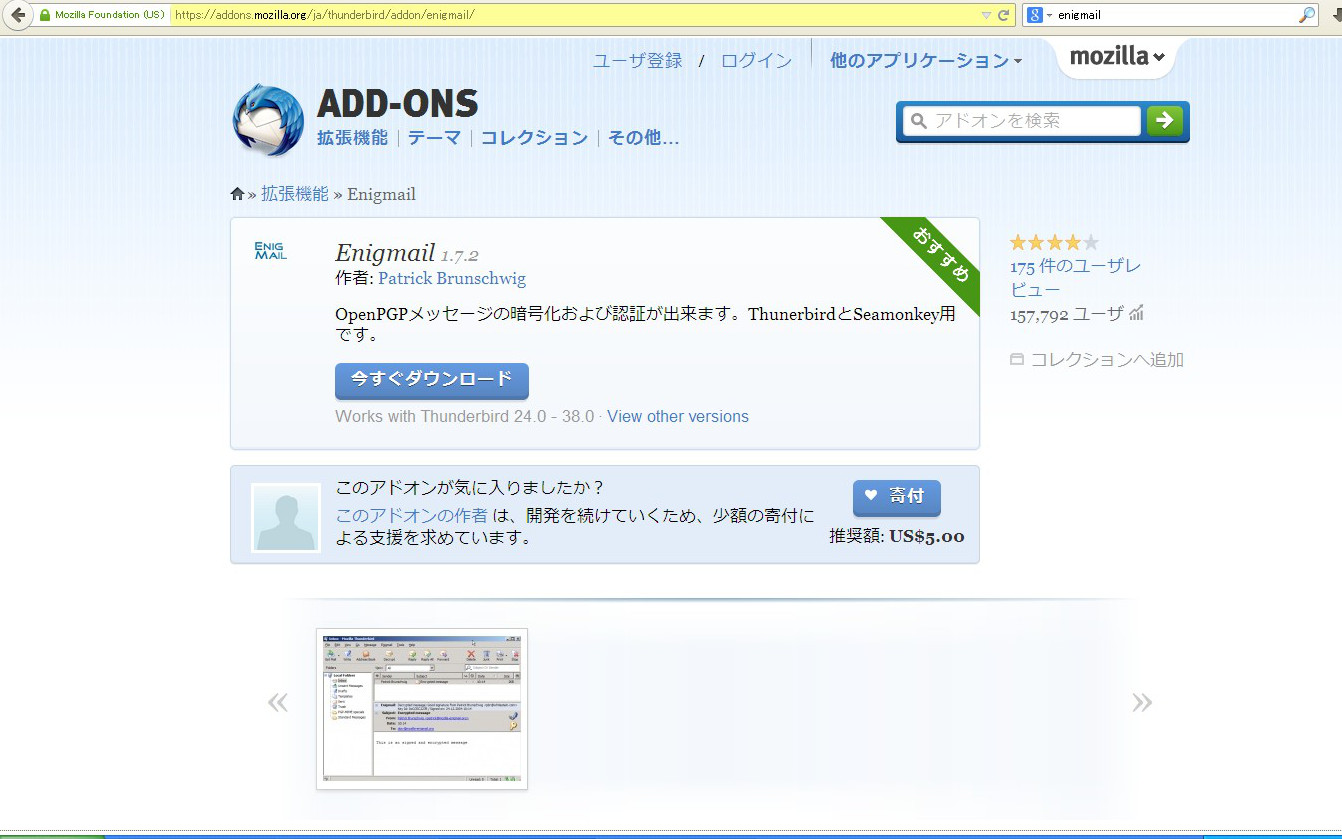Click the Thunderbird logo icon

268,120
